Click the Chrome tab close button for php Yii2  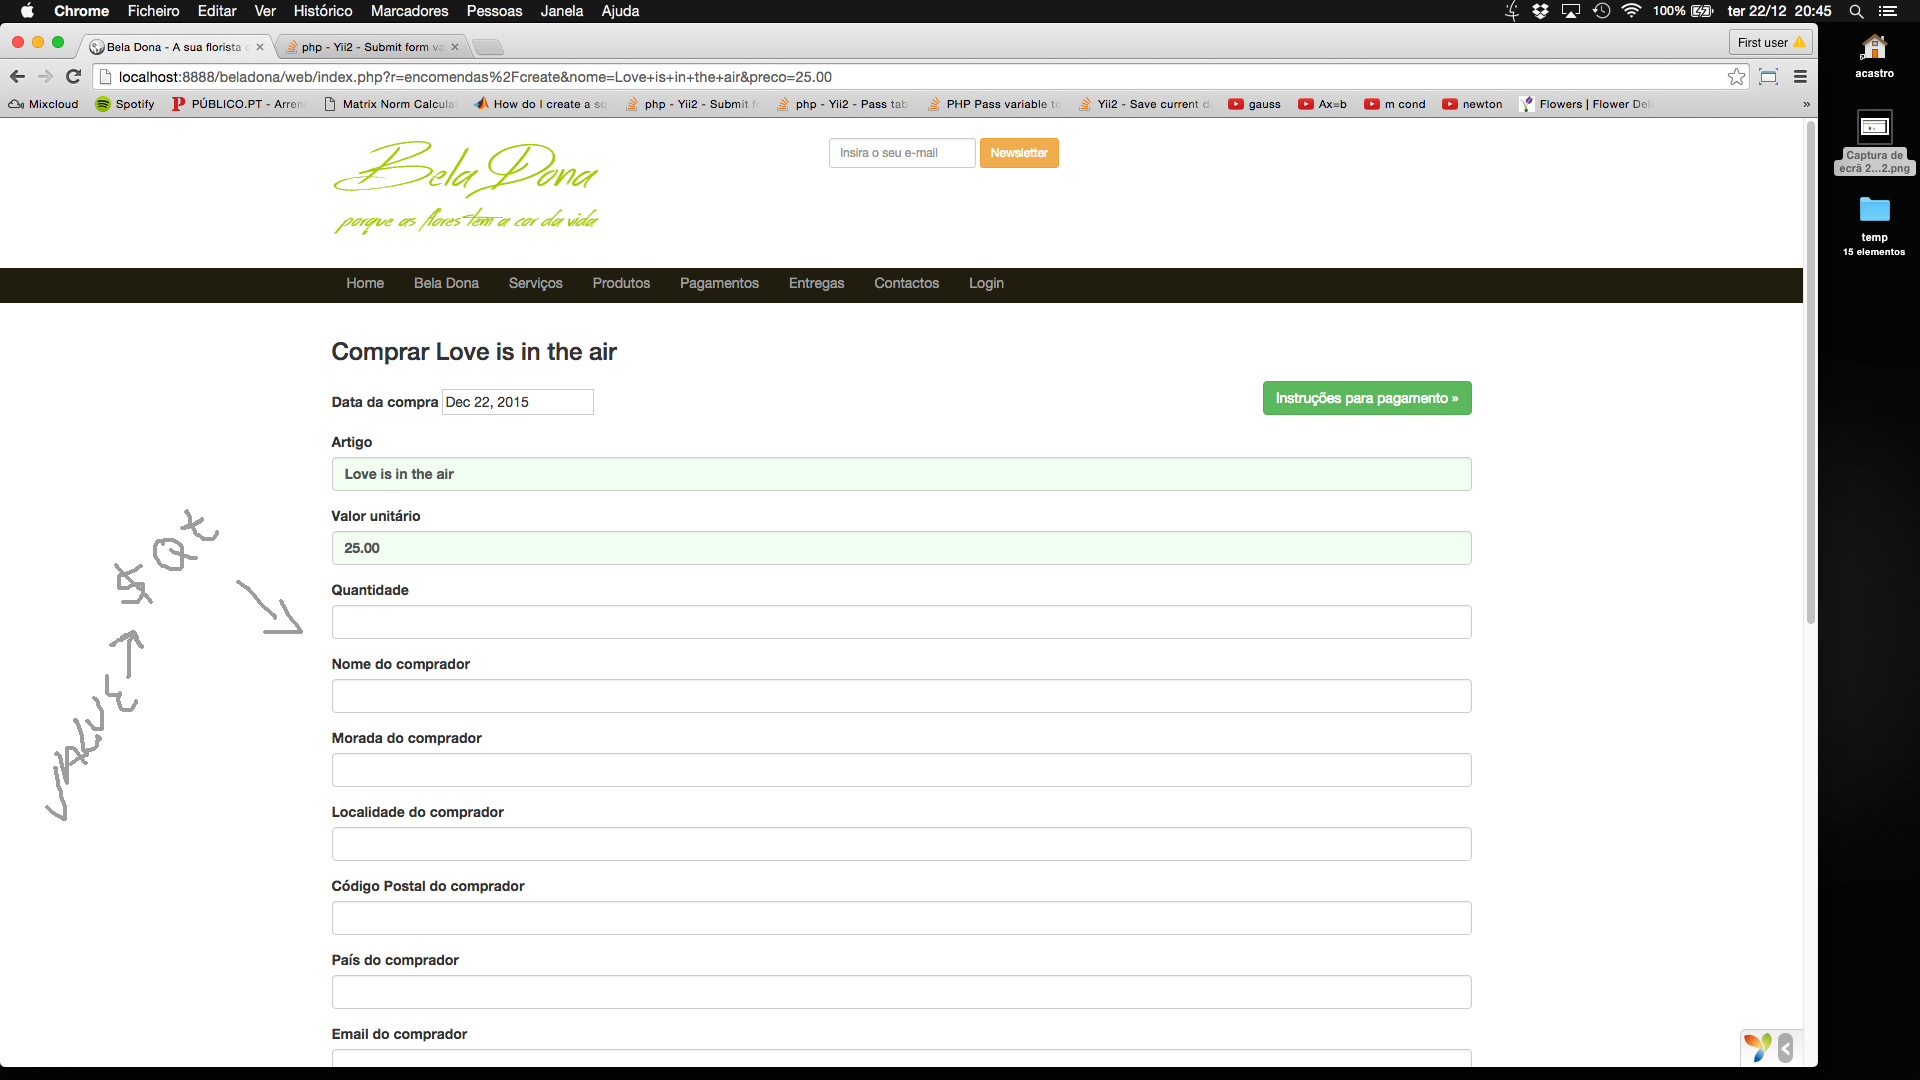click(x=455, y=46)
